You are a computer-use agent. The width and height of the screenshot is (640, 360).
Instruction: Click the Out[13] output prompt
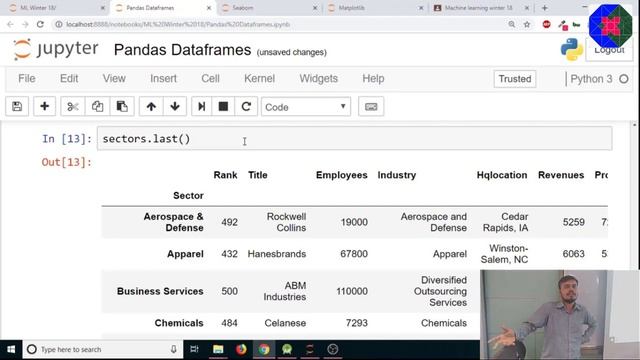67,162
